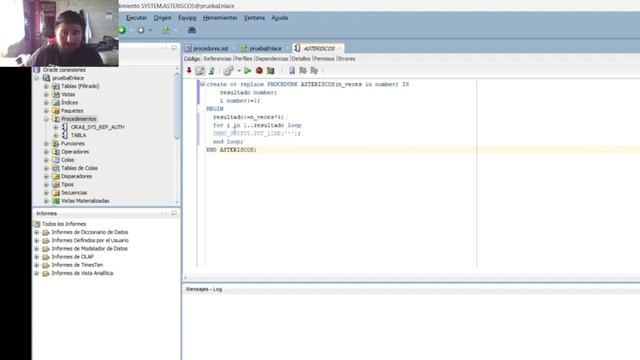
Task: Expand Informes Definidos por el Usuario
Action: [36, 240]
